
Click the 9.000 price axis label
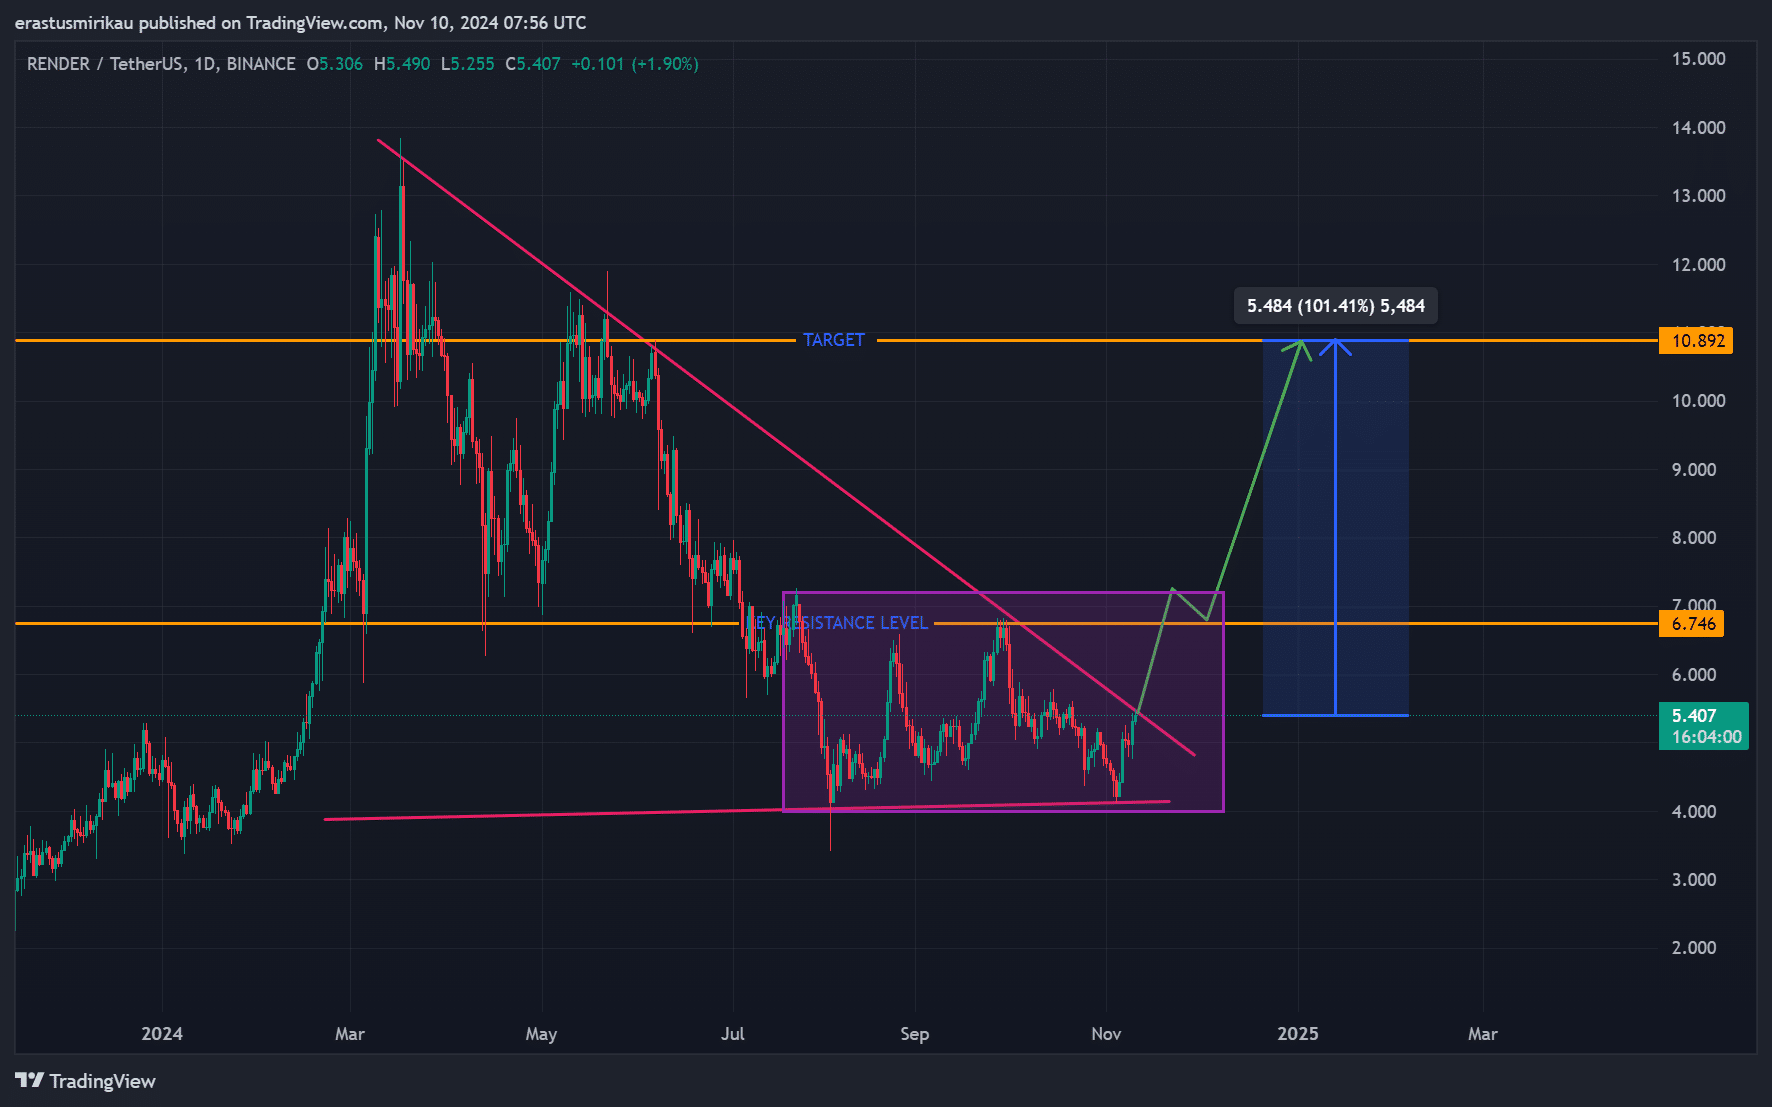(x=1694, y=470)
